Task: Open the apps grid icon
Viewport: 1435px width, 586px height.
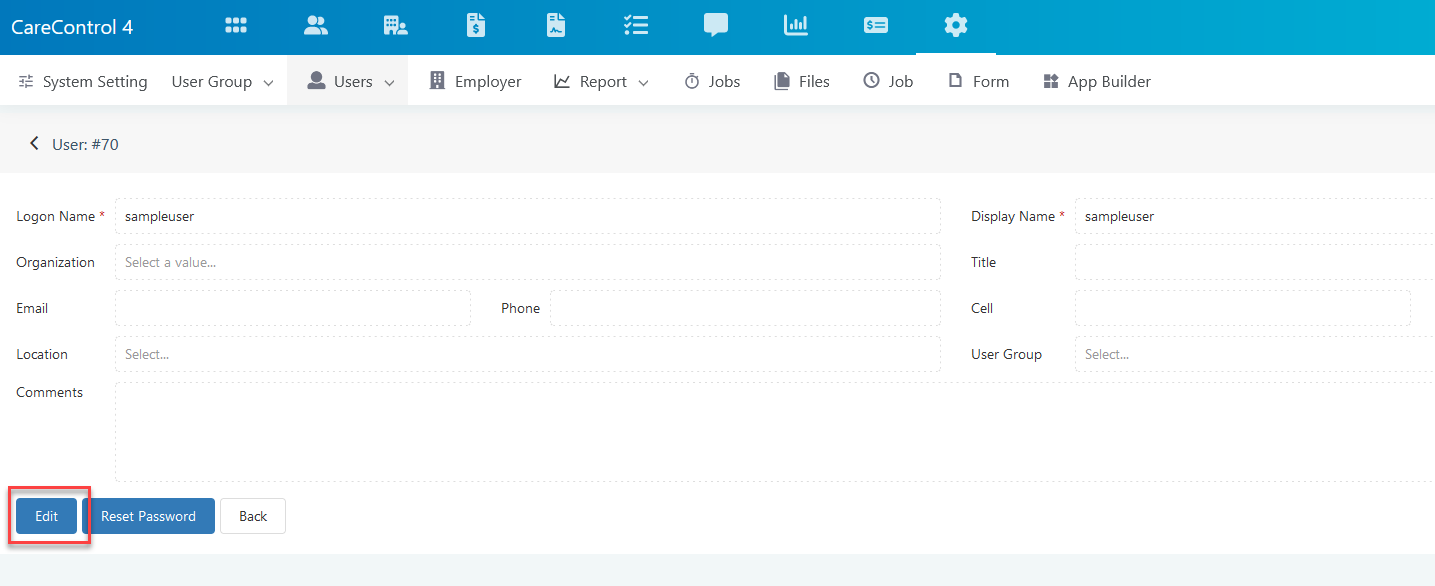Action: click(236, 26)
